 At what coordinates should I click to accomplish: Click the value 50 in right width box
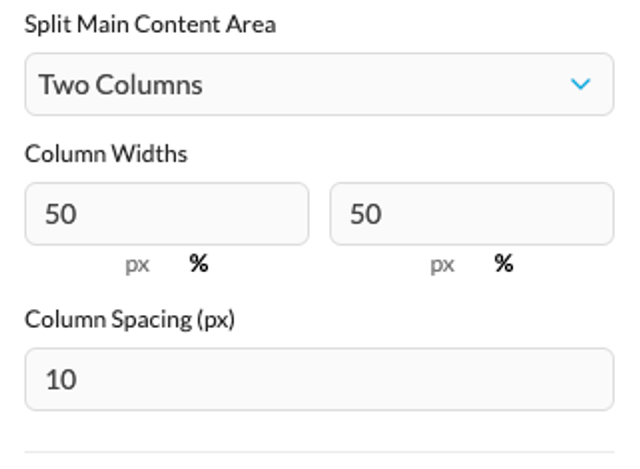(366, 214)
